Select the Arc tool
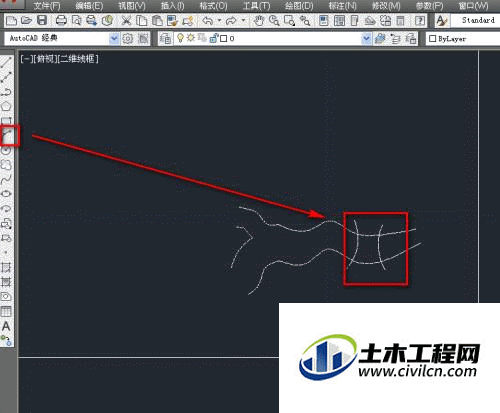The image size is (500, 413). (7, 135)
